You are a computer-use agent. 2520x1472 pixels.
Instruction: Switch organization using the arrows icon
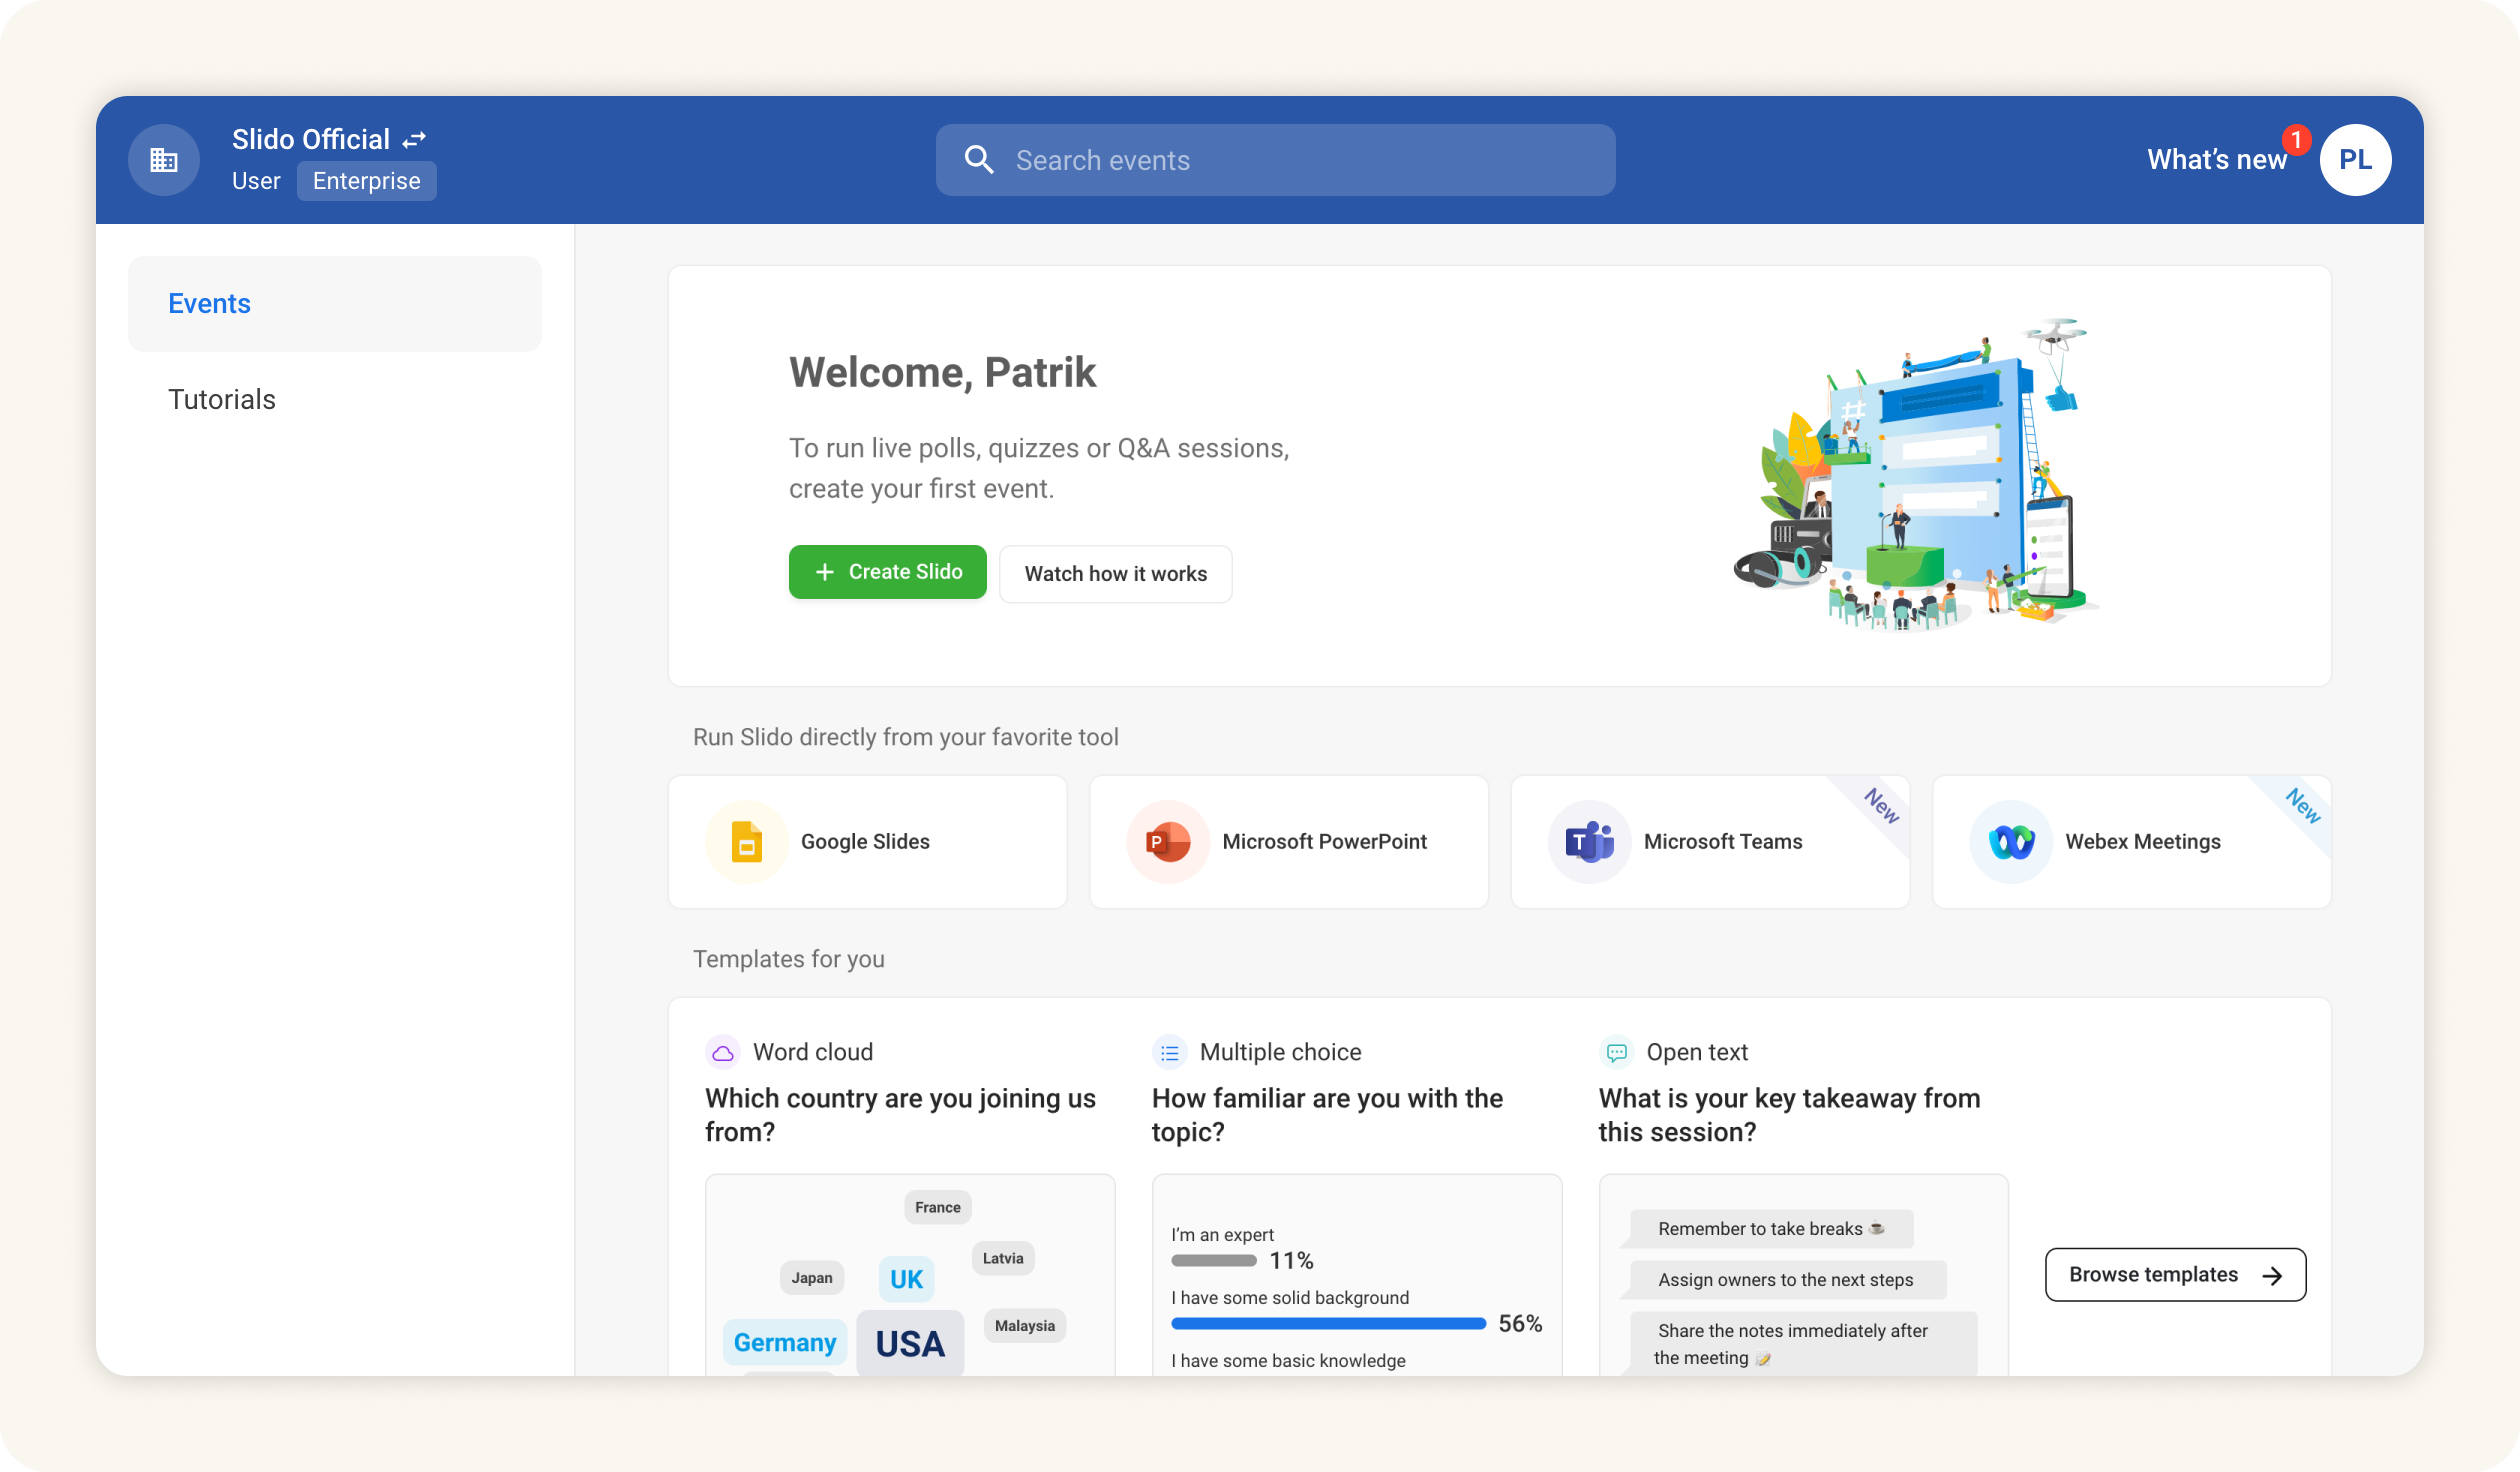click(414, 140)
